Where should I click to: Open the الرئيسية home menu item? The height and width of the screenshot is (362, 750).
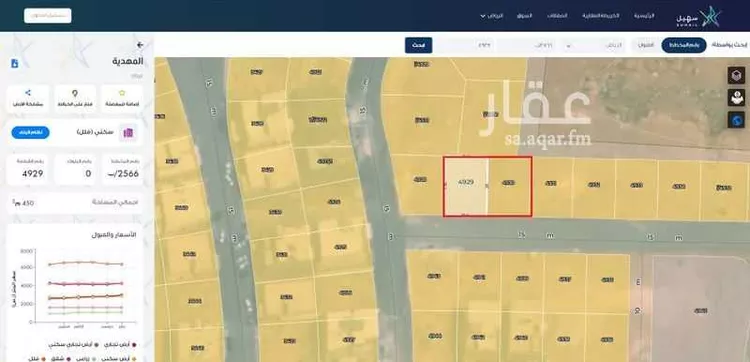pyautogui.click(x=644, y=16)
